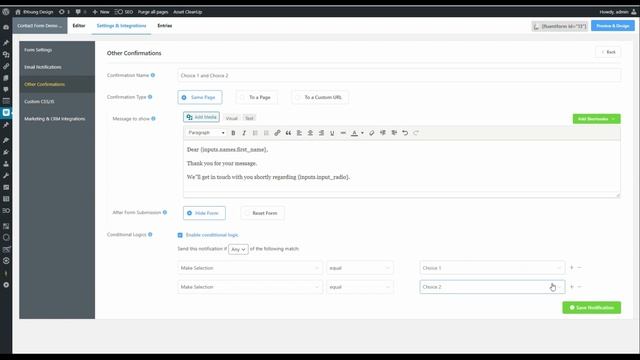Insert numbered list in message editor
Screen dimensions: 640x360
266,133
